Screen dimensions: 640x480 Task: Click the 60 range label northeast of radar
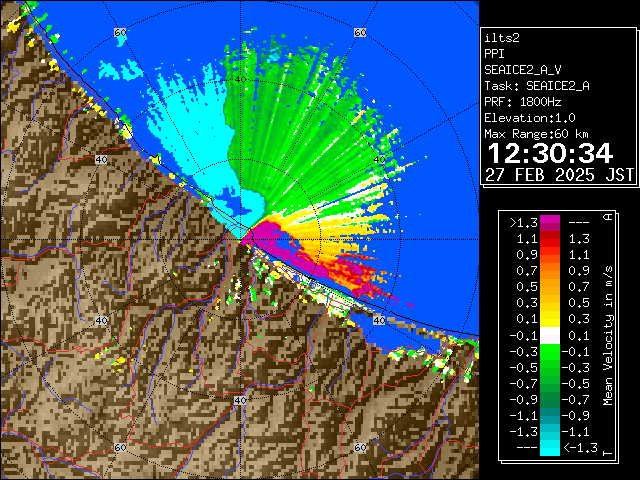point(360,32)
